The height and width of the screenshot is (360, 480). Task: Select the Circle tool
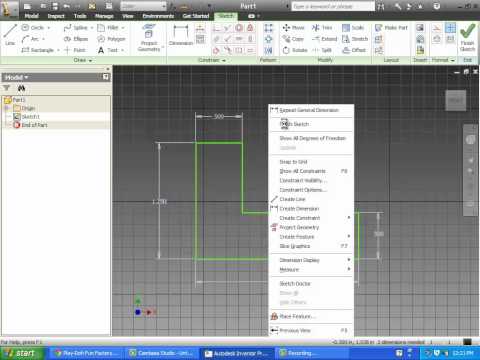(x=33, y=28)
